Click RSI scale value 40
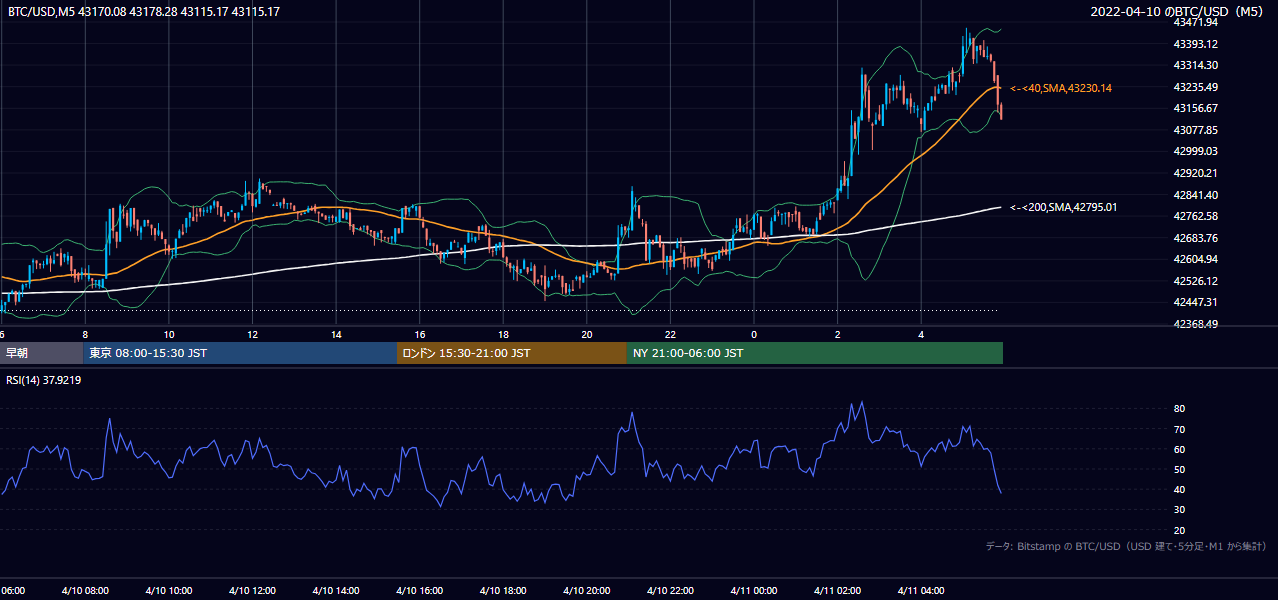The image size is (1278, 600). tap(1179, 490)
